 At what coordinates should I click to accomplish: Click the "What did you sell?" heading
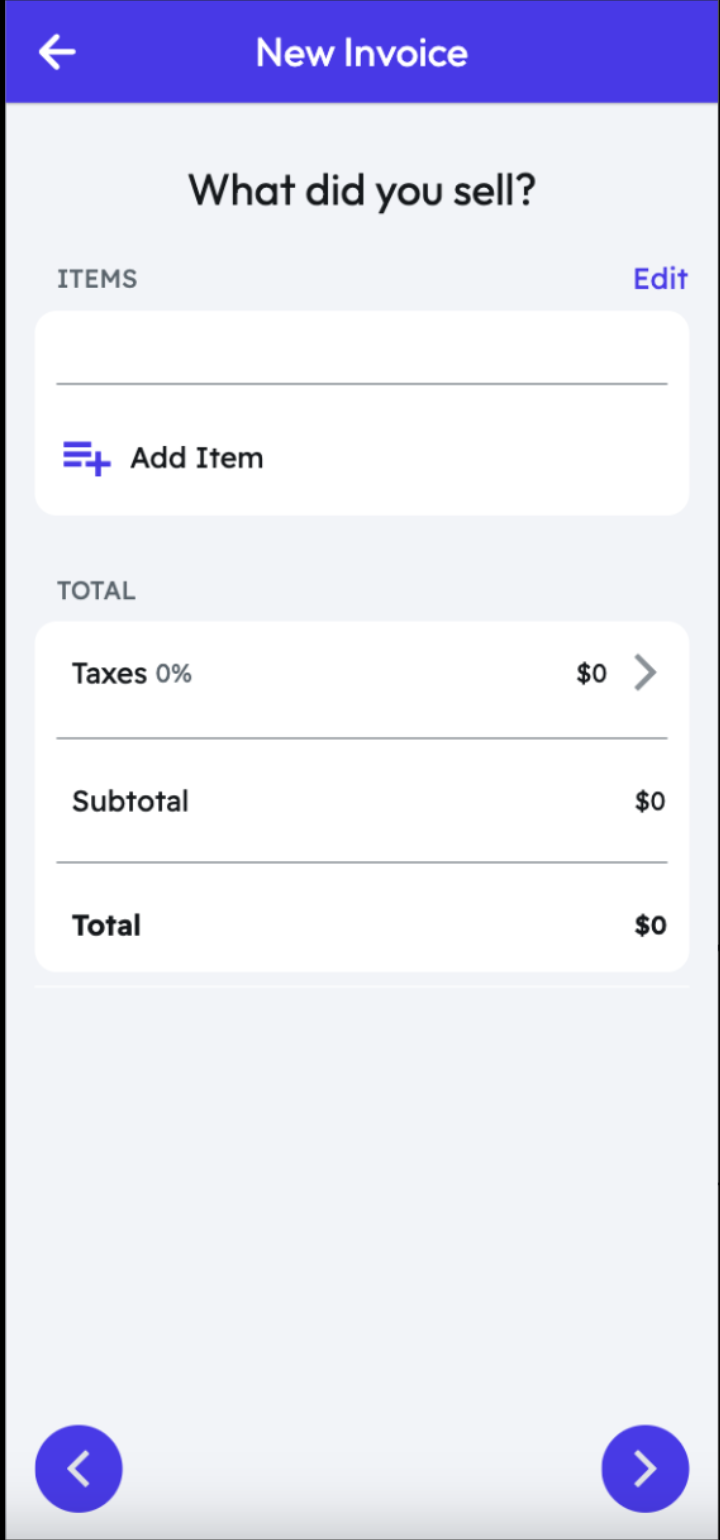click(x=362, y=190)
